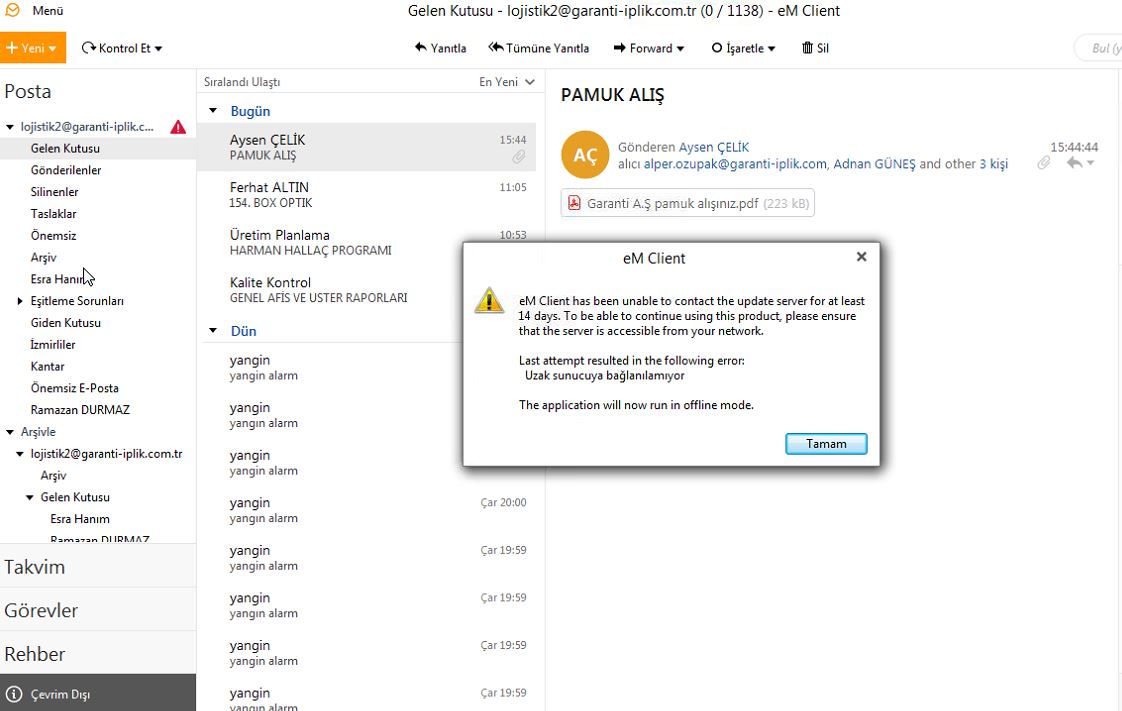Click Tümüne Yanıtla reply all
Image resolution: width=1122 pixels, height=711 pixels.
(539, 48)
